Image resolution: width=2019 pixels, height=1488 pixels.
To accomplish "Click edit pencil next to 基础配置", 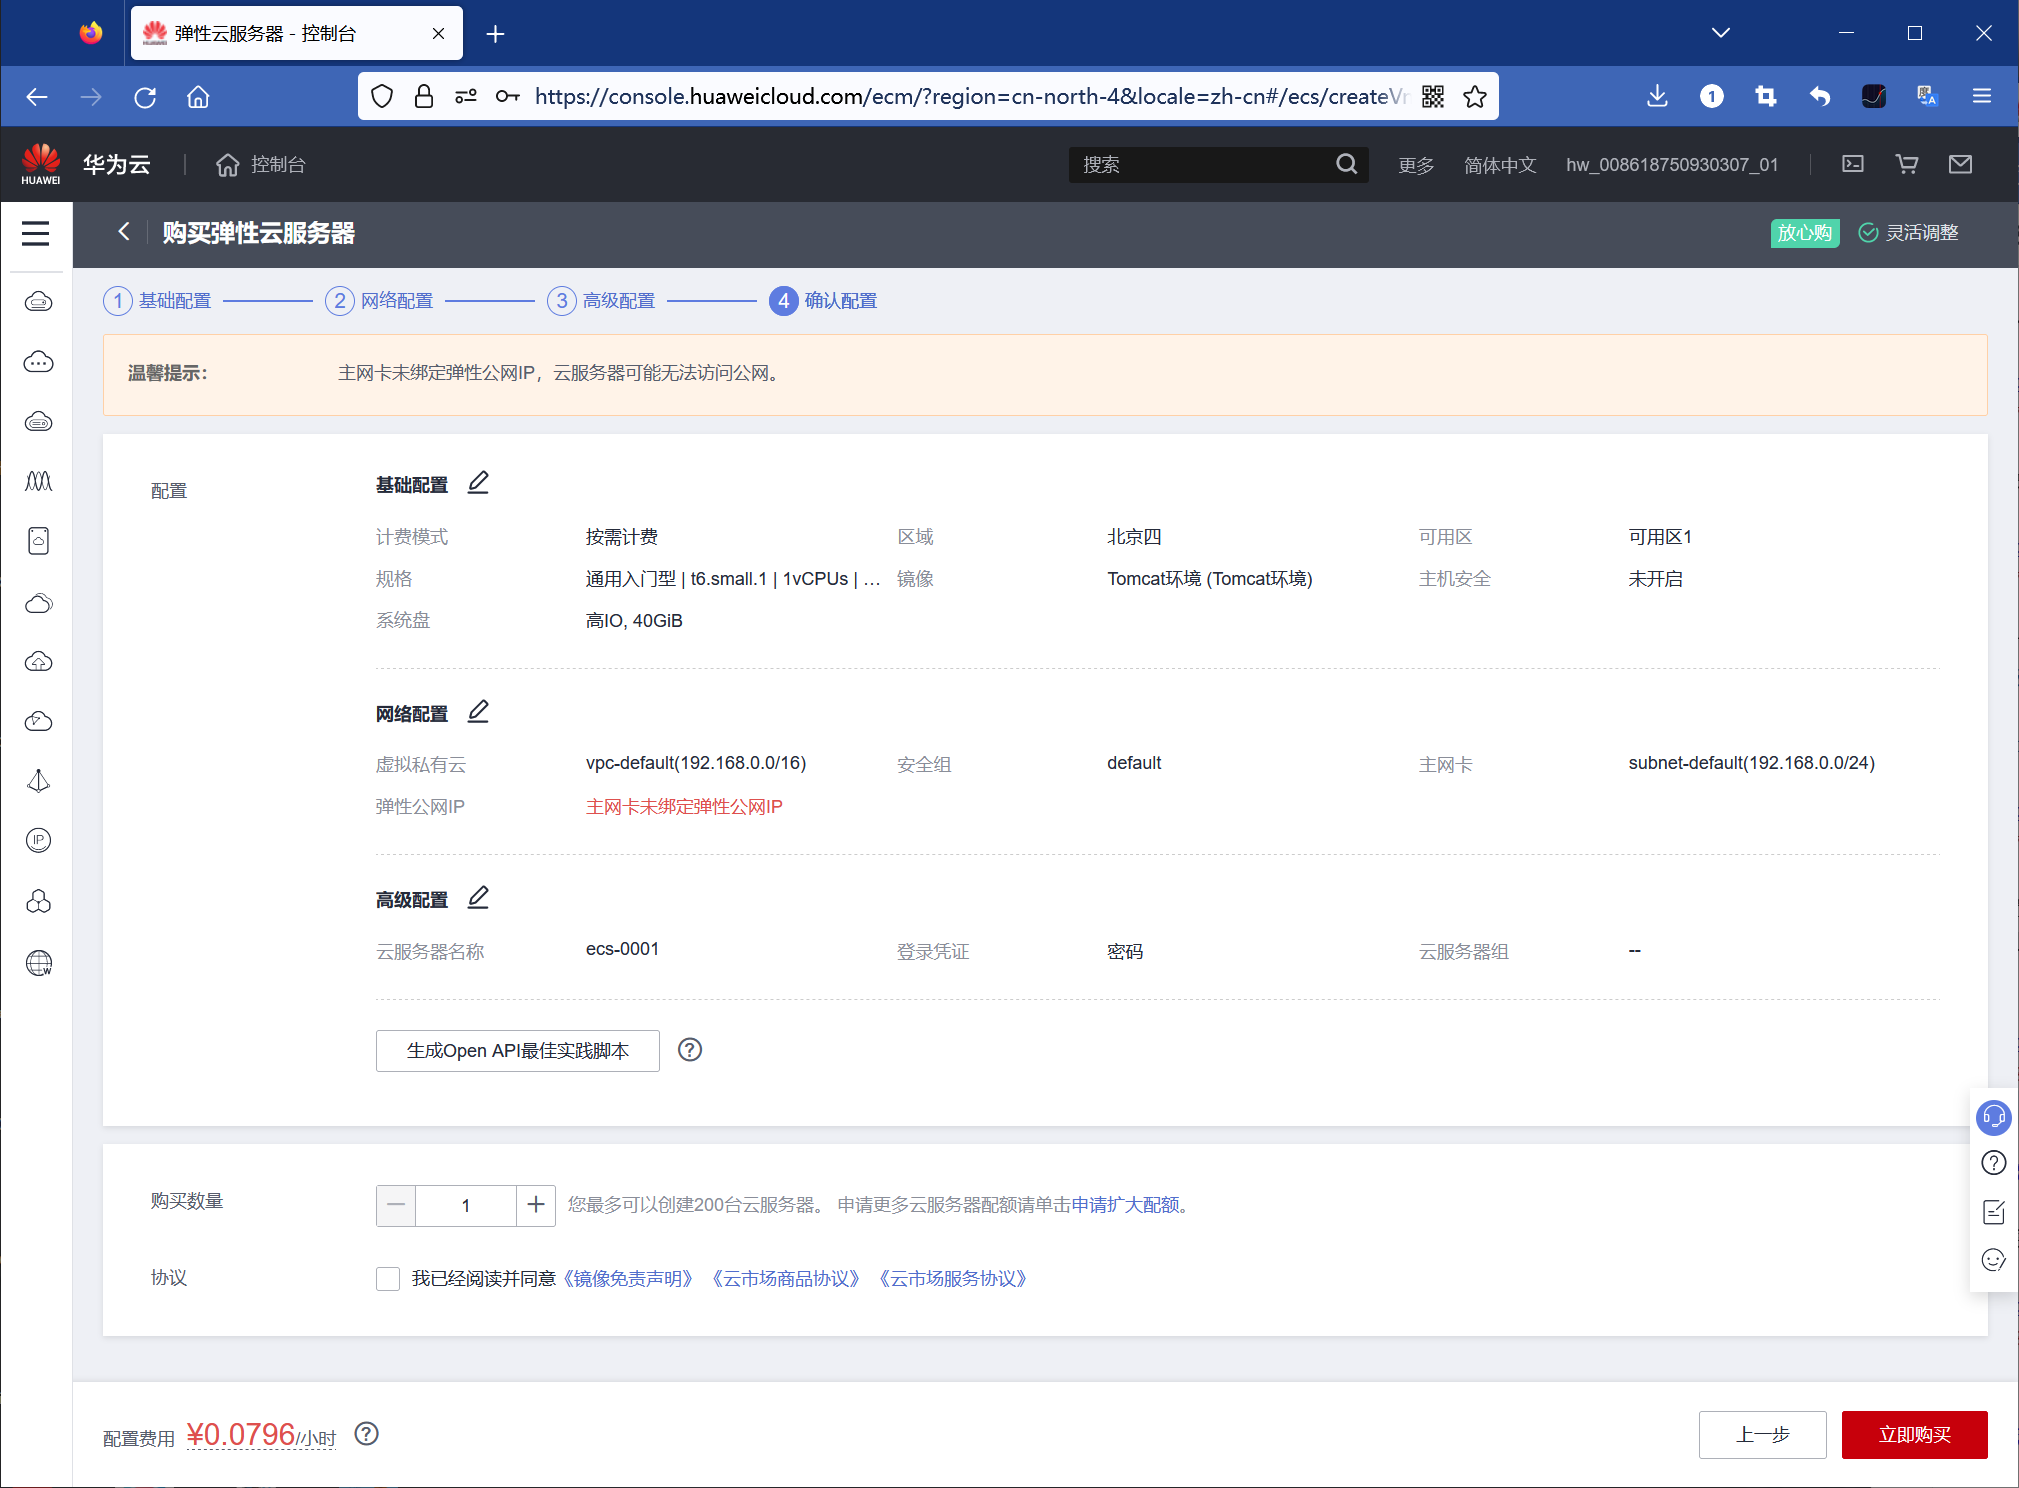I will coord(478,483).
